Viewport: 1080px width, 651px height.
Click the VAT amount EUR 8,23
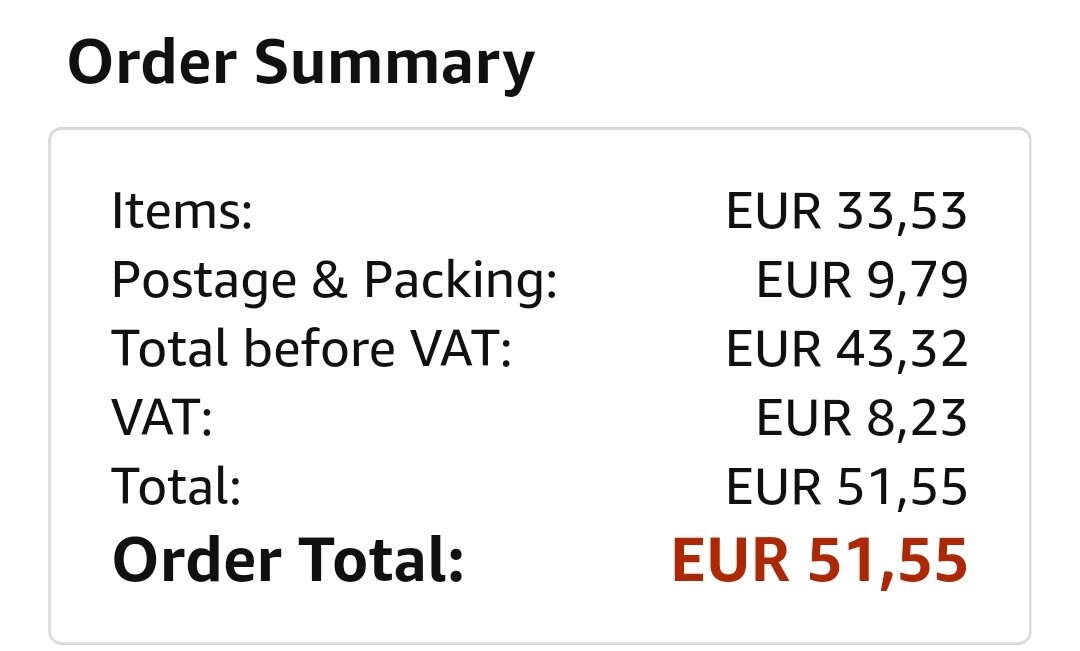coord(862,417)
